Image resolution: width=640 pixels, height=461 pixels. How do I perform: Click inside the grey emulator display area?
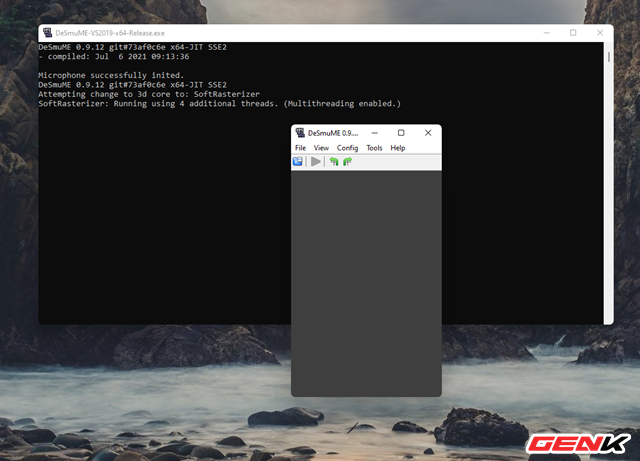point(366,282)
